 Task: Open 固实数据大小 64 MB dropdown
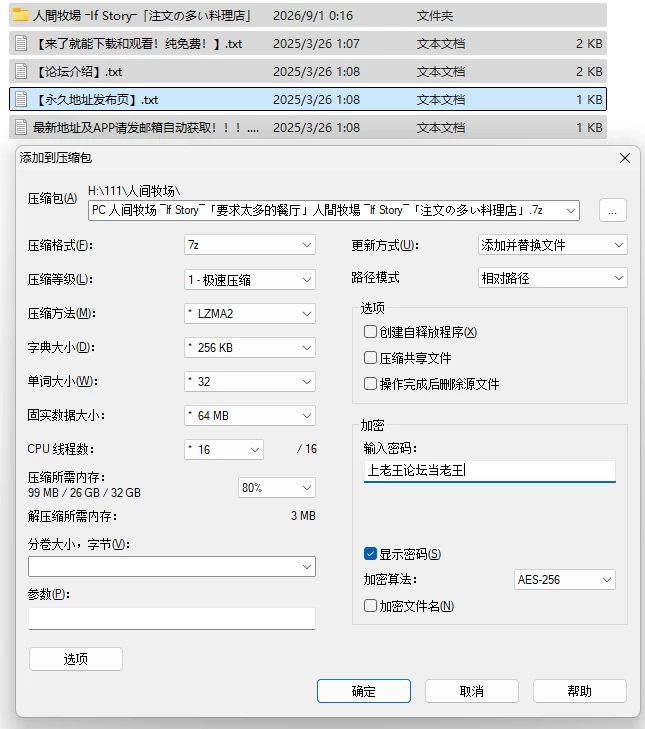click(250, 415)
